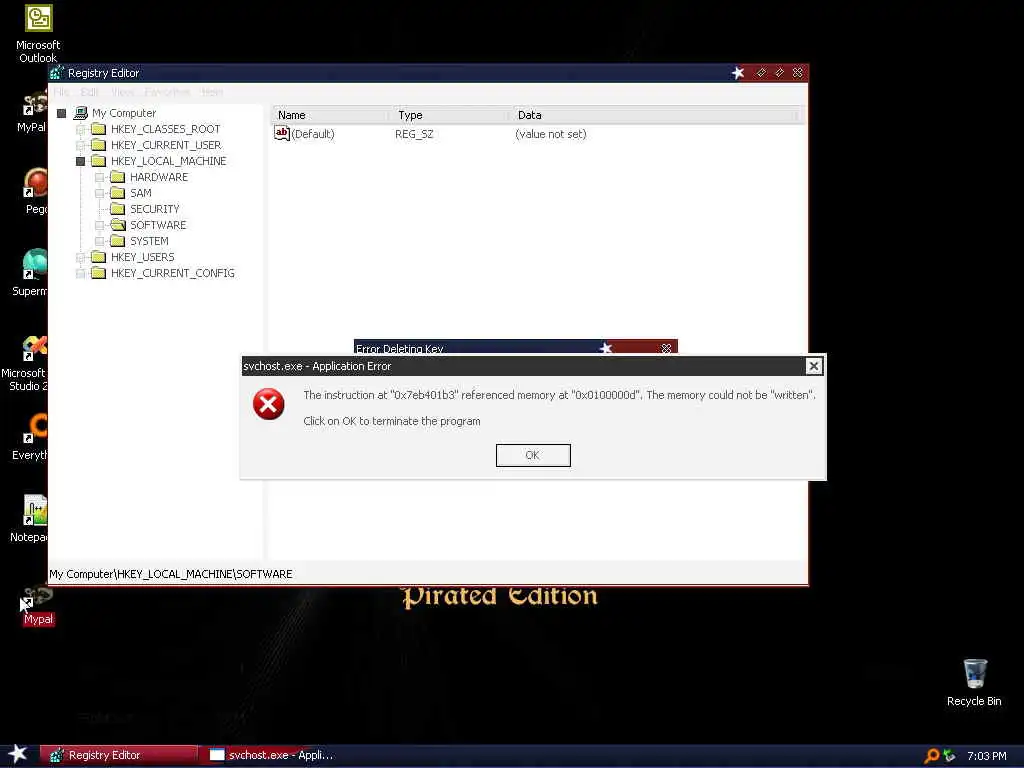The image size is (1024, 768).
Task: Expand the HKEY_CURRENT_CONFIG key
Action: (80, 273)
